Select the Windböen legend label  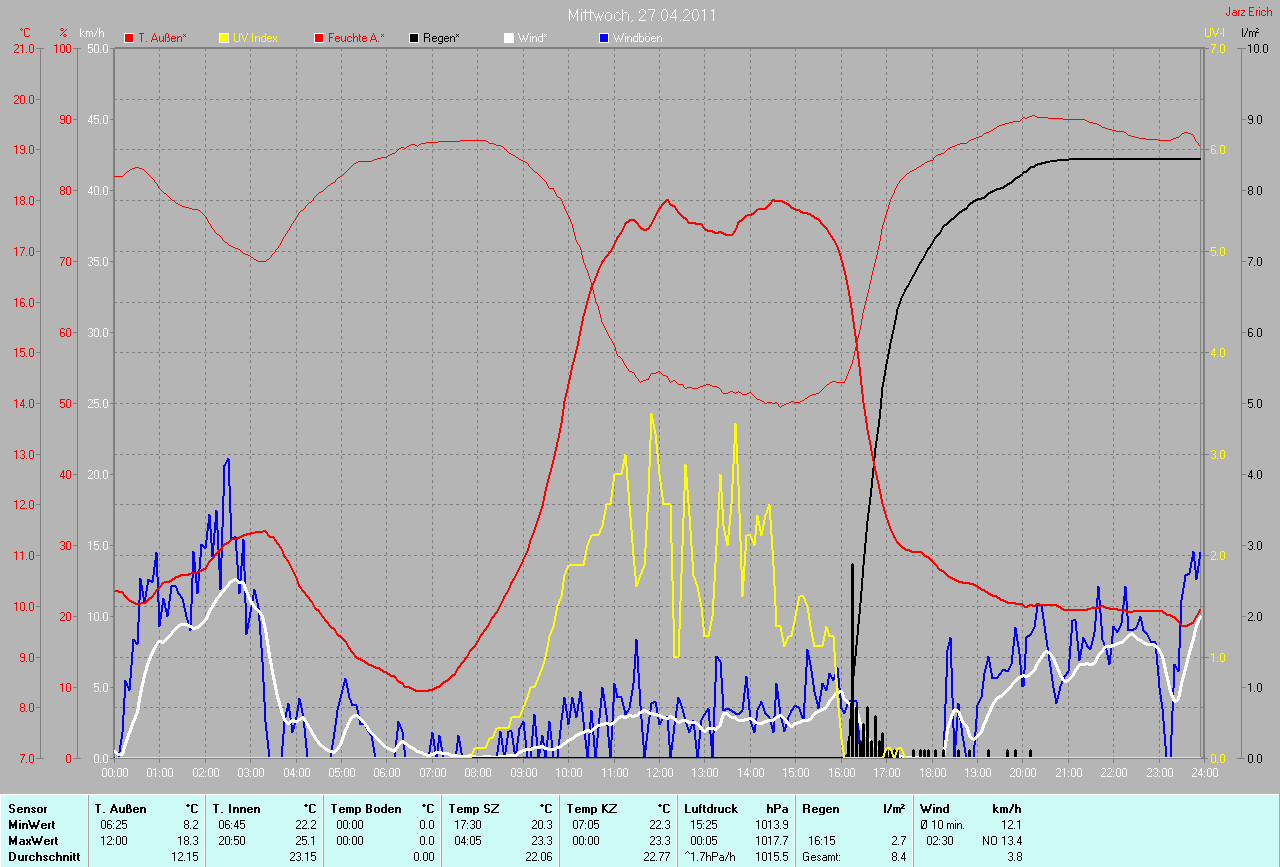tap(637, 38)
